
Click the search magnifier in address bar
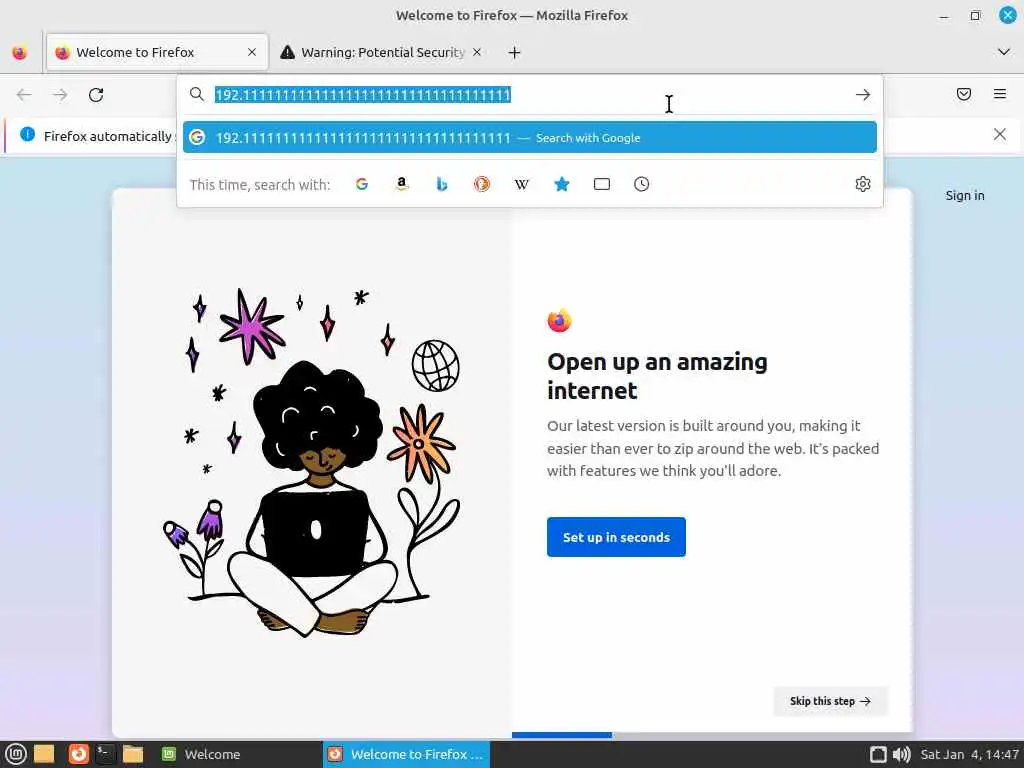(x=197, y=95)
